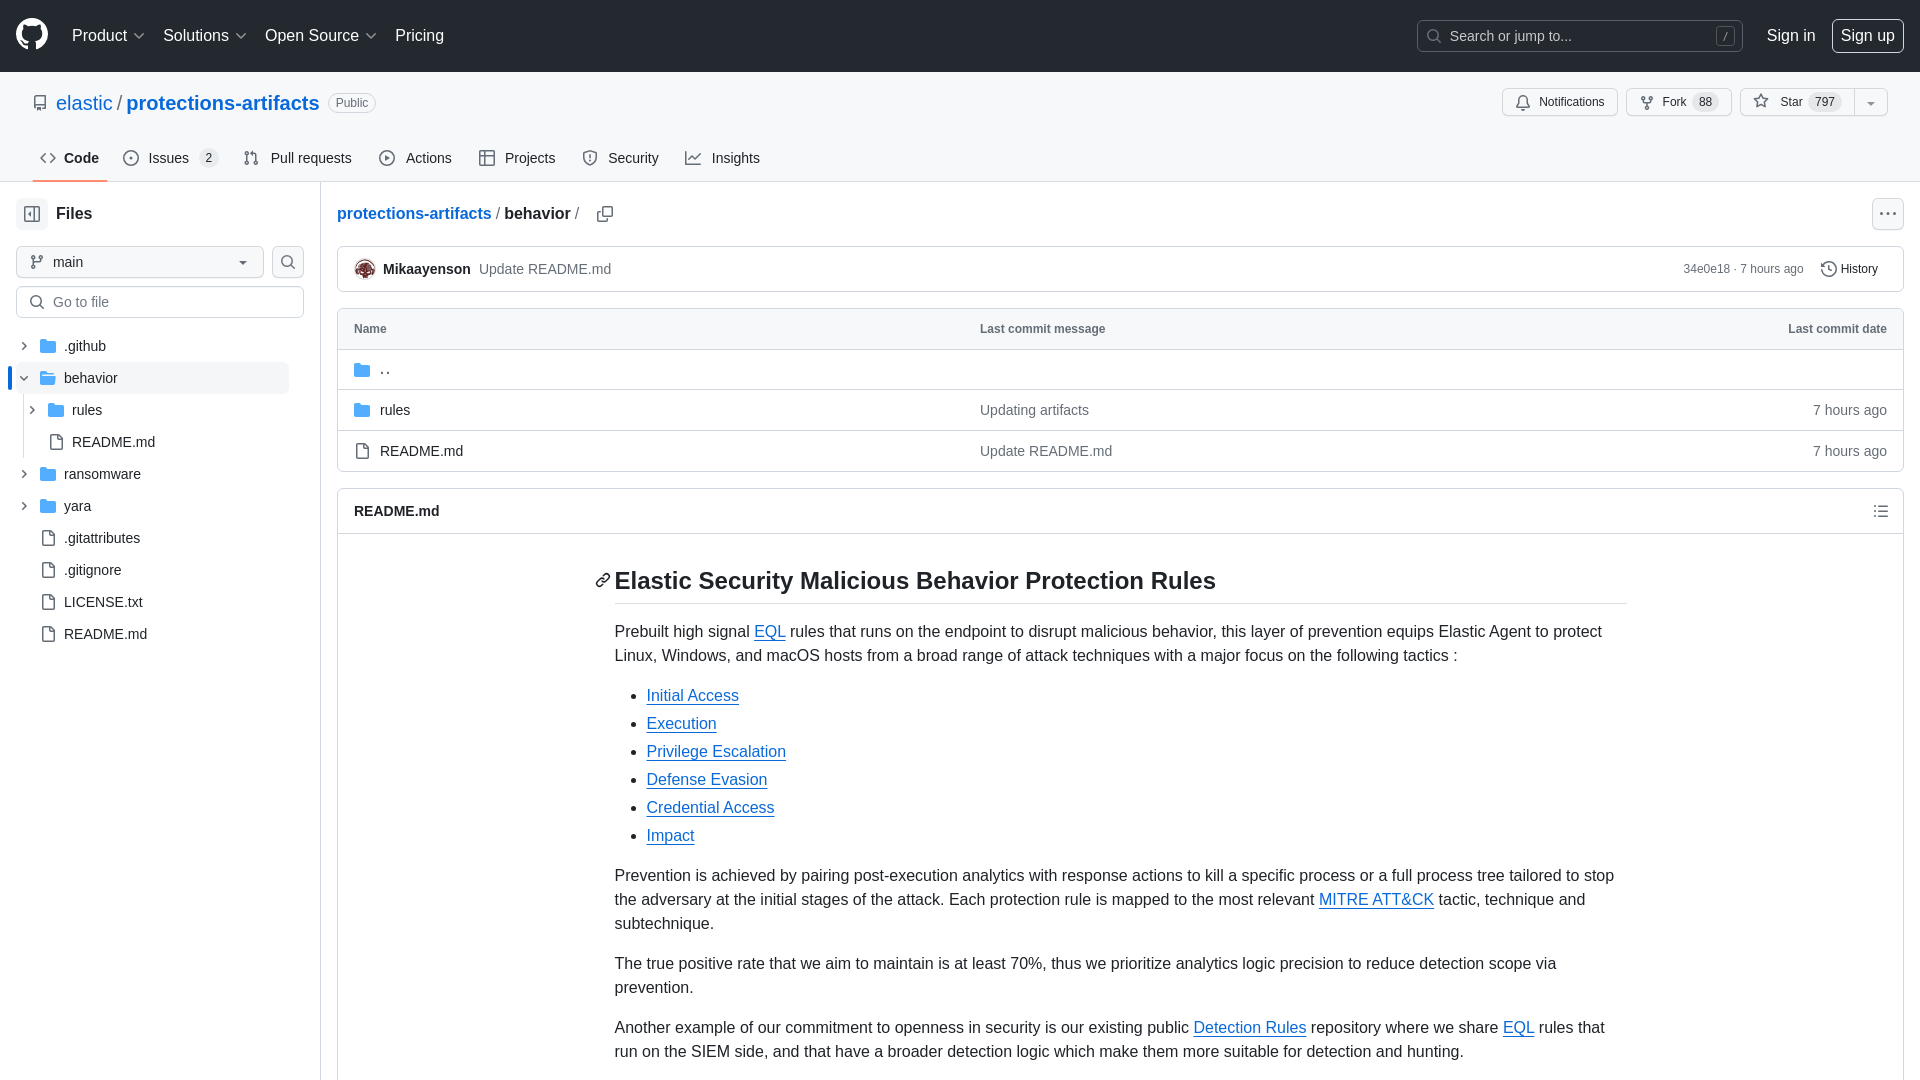Open the Detection Rules link
1920x1080 pixels.
coord(1249,1028)
